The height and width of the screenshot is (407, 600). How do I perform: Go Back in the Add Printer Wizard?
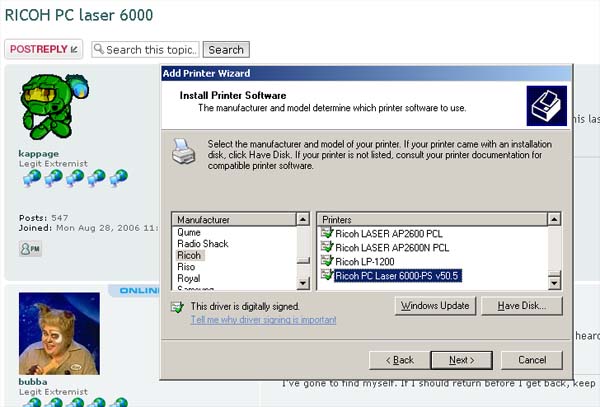(x=399, y=360)
